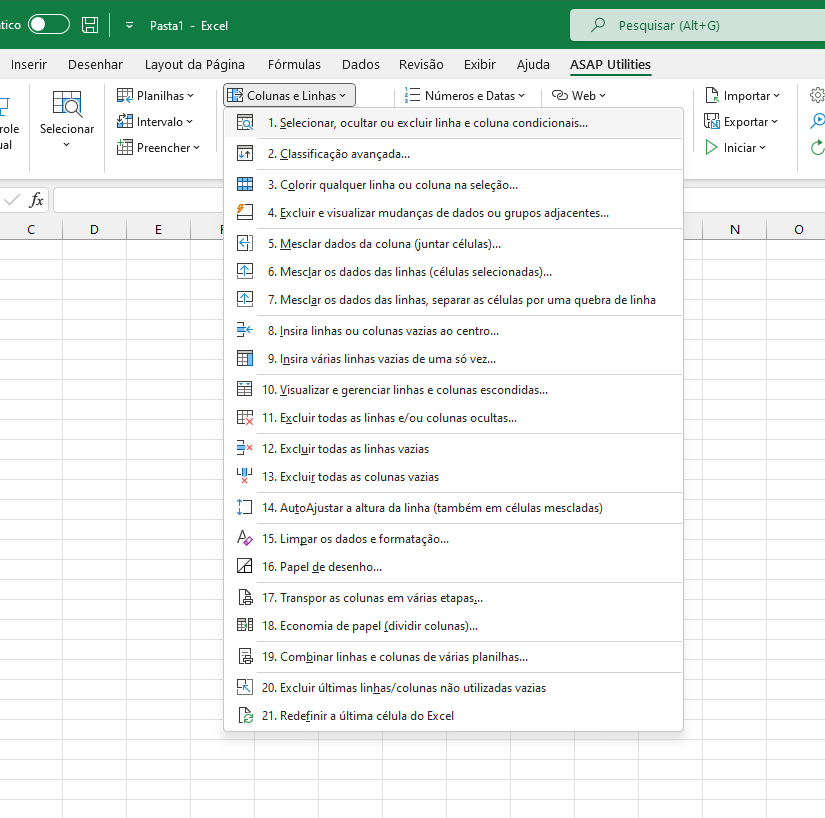Click the icon for item 6 Mesclar dados das linhas

(245, 271)
